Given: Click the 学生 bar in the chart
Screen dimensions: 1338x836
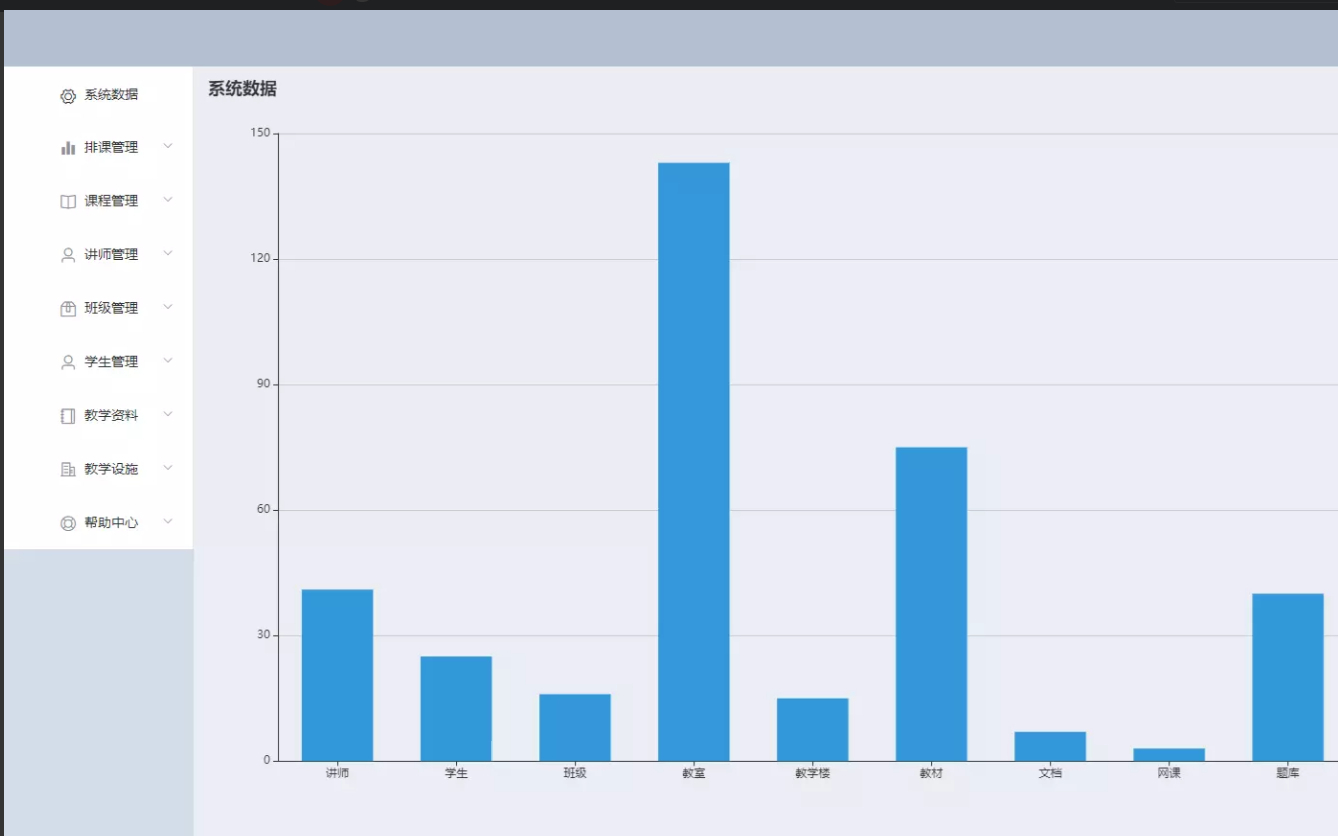Looking at the screenshot, I should click(x=456, y=708).
